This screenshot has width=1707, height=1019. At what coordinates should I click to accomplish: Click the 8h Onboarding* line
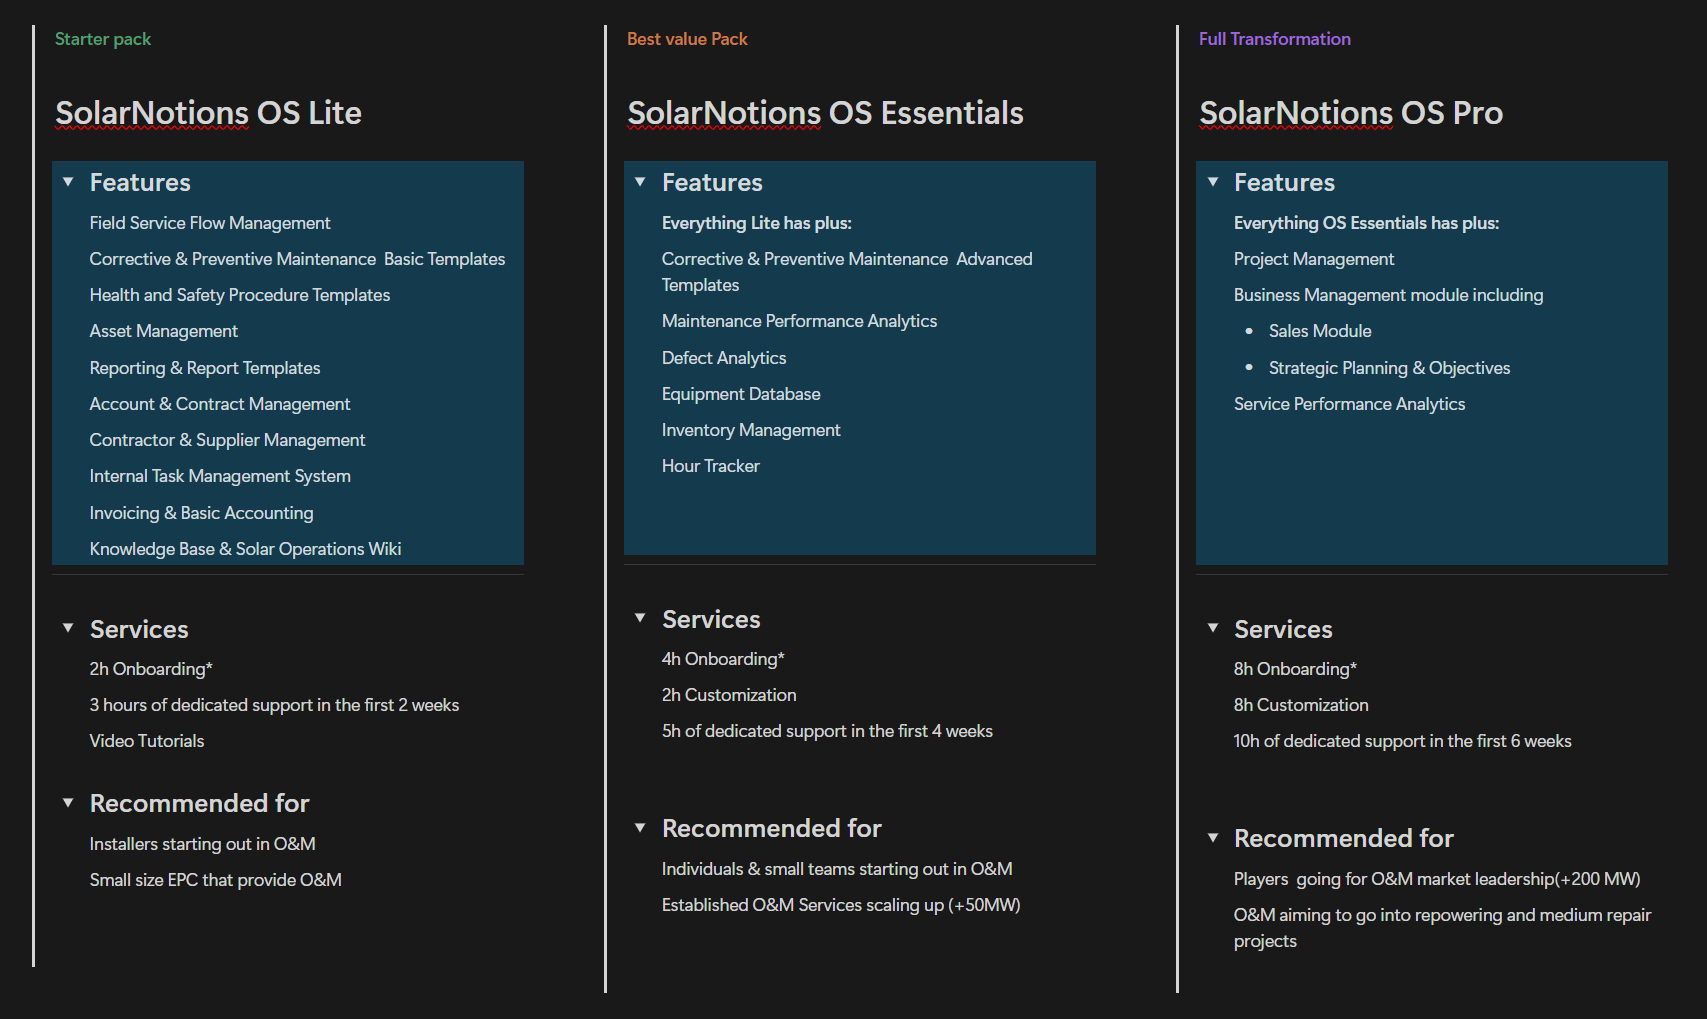1295,669
